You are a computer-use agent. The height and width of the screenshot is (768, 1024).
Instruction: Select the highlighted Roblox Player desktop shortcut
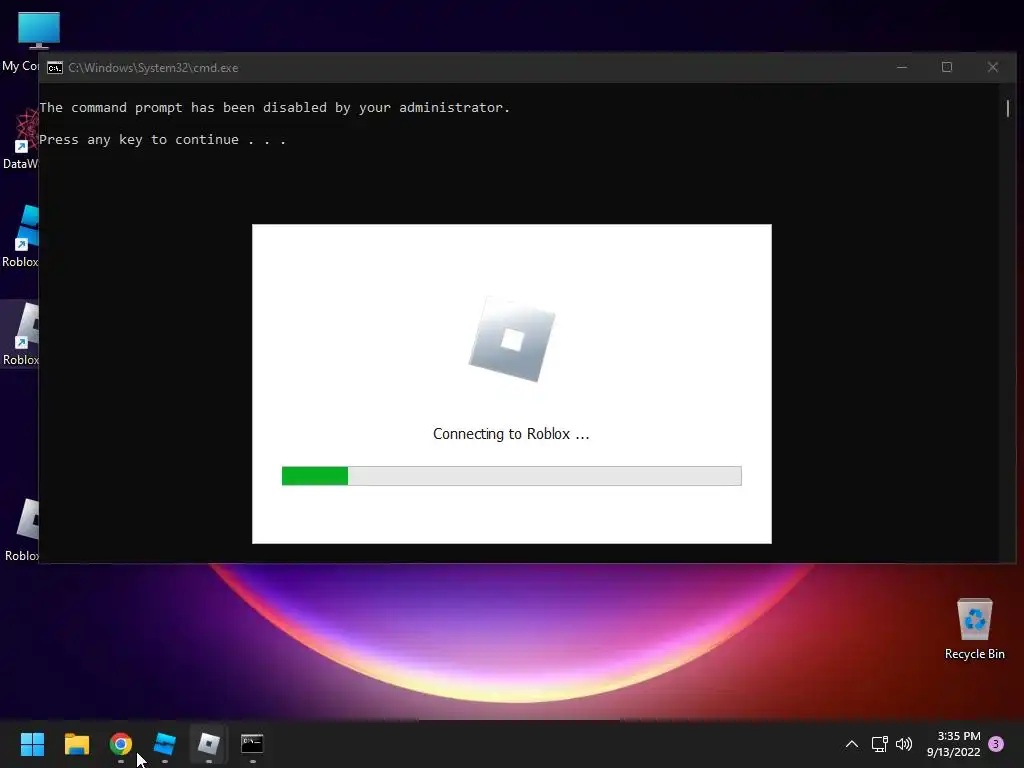pos(20,334)
